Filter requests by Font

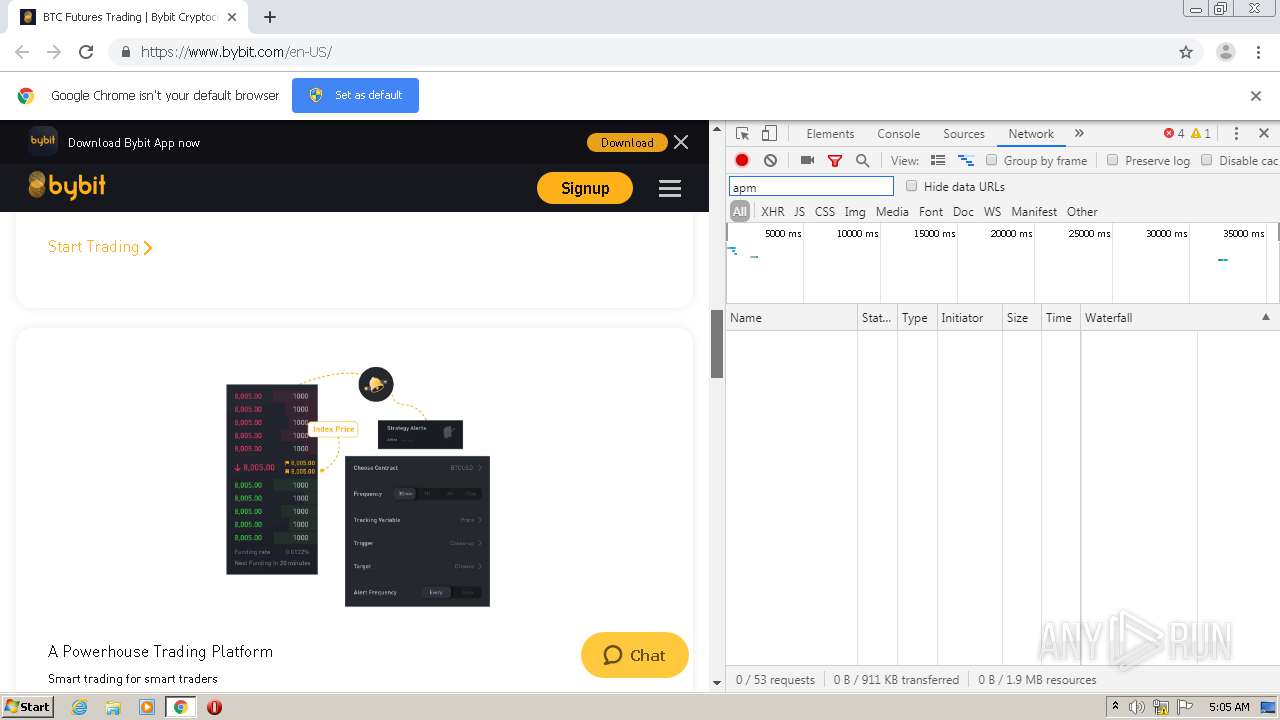pyautogui.click(x=931, y=212)
